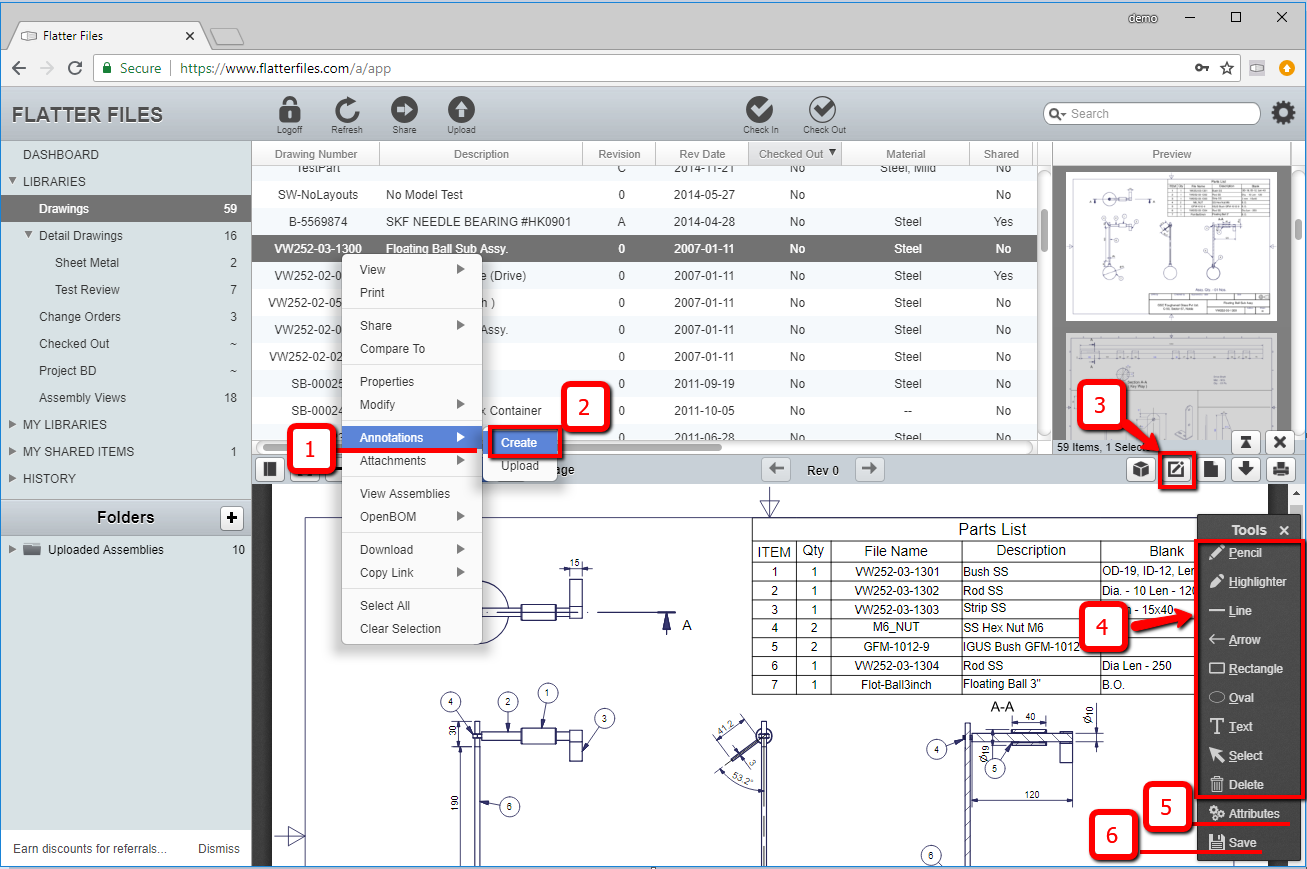Close the Tools panel

click(1284, 531)
